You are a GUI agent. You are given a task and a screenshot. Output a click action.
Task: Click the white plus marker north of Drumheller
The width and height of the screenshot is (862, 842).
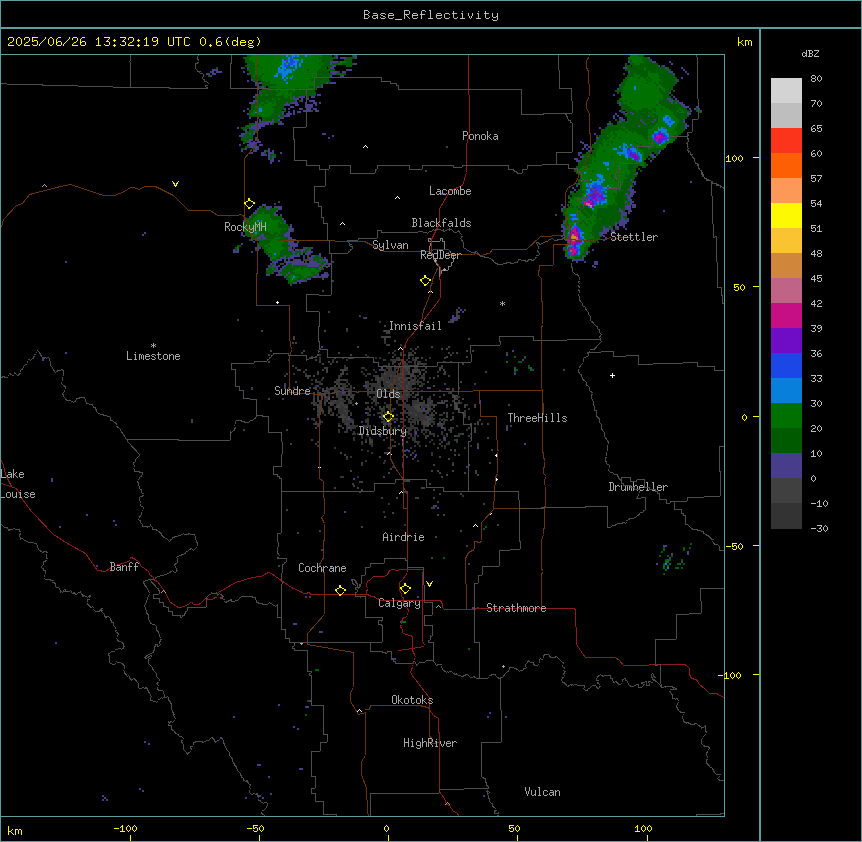(612, 375)
